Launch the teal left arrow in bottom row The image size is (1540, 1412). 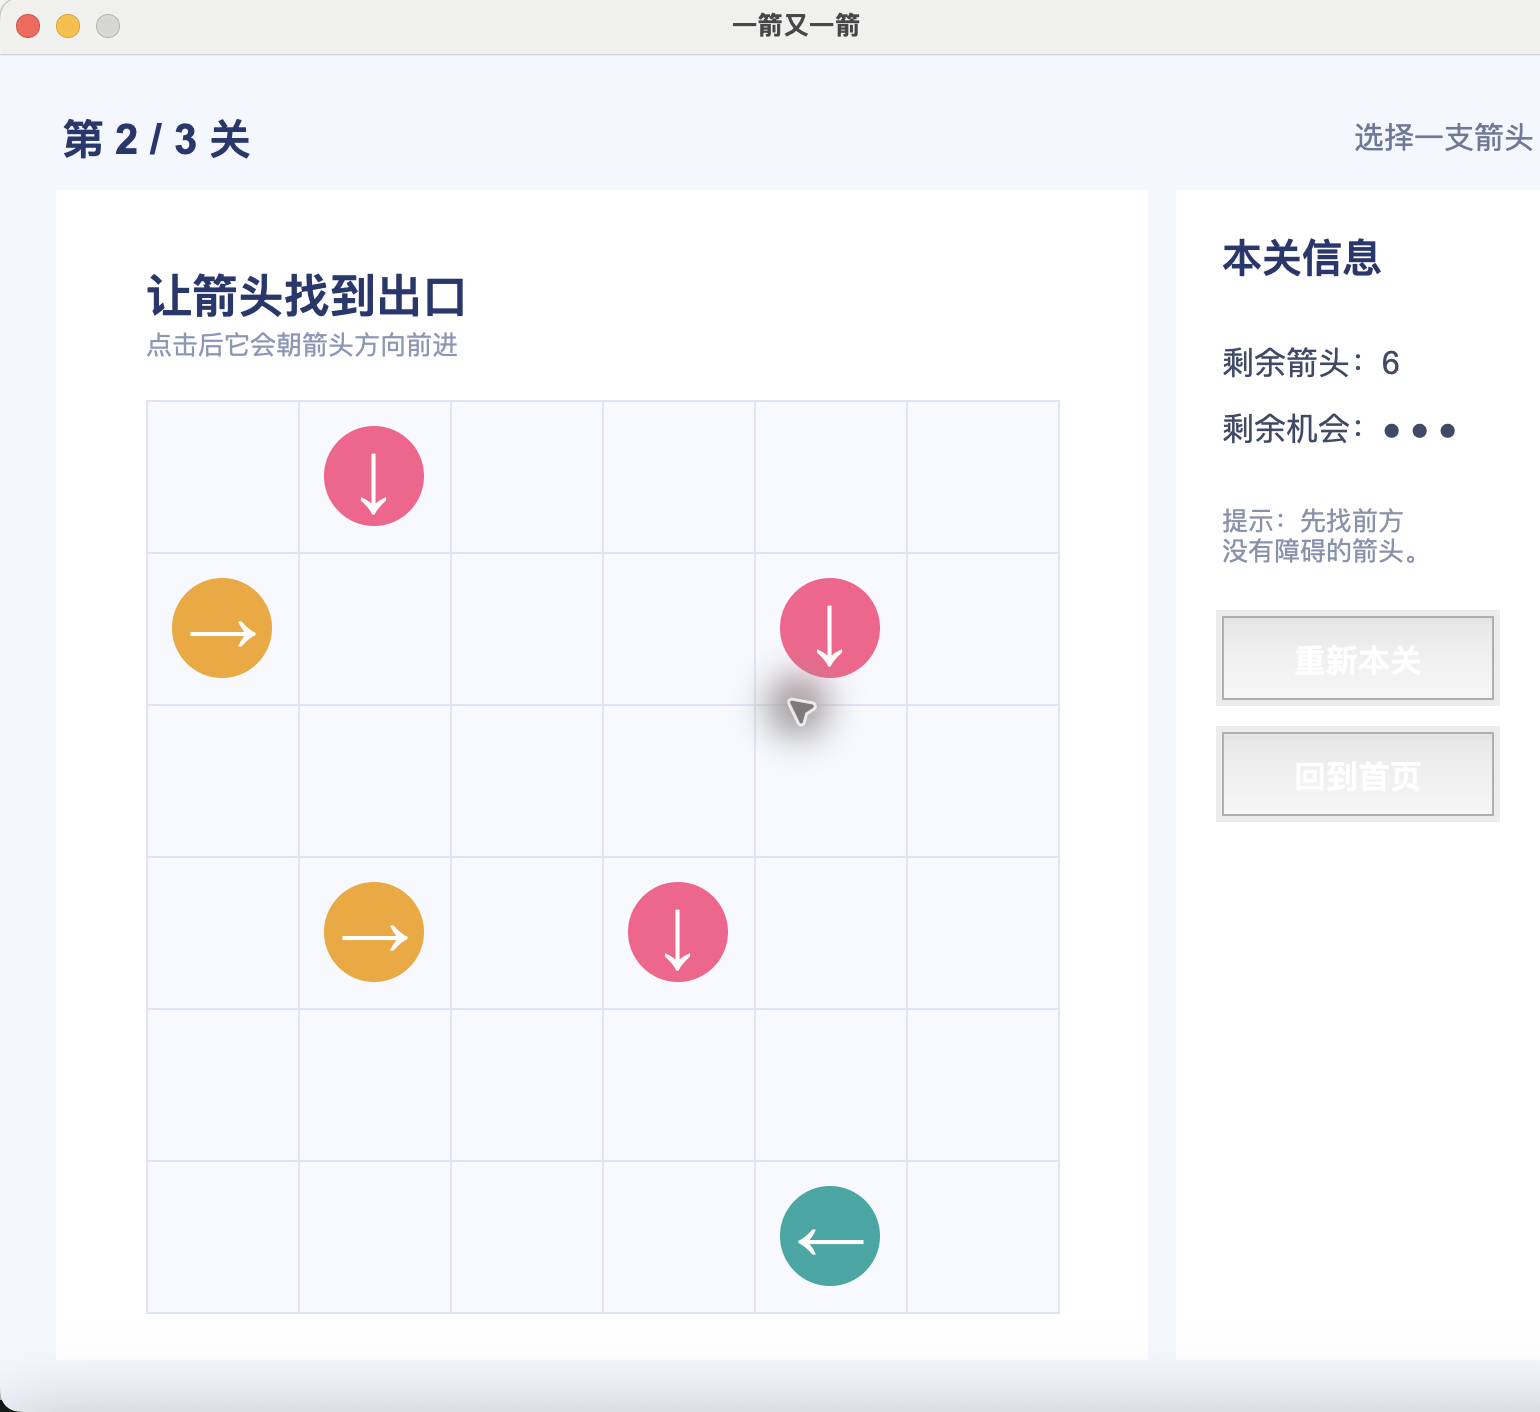point(830,1236)
